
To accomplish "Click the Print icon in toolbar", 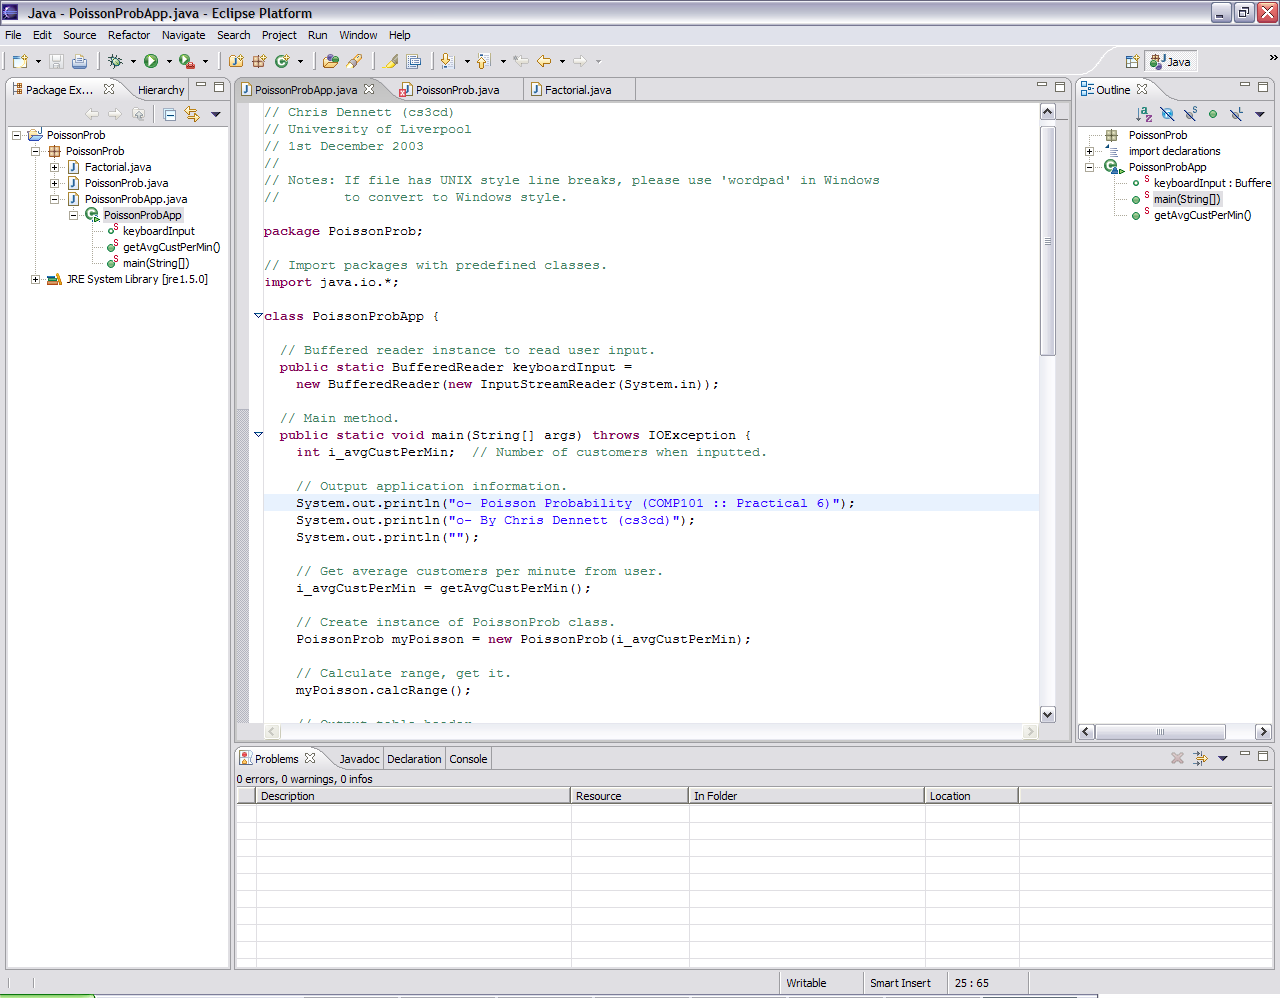I will click(x=79, y=61).
